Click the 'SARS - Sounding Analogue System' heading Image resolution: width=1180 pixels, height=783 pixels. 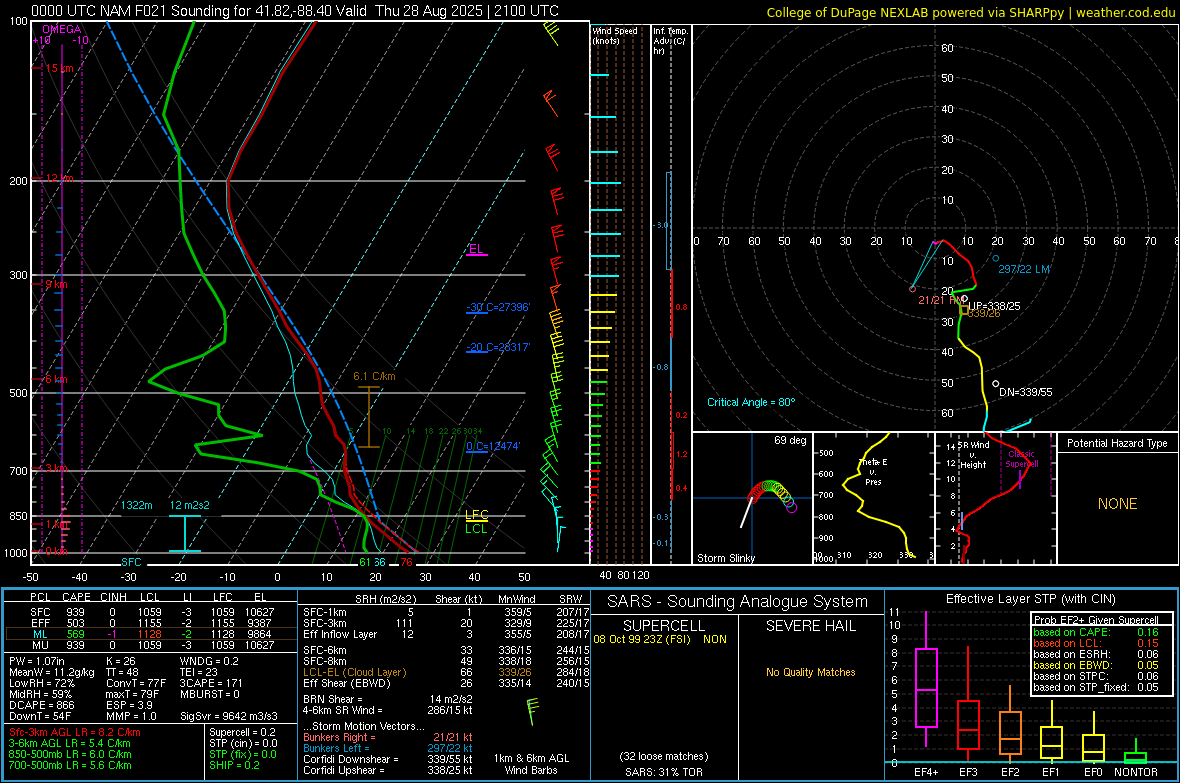click(737, 602)
